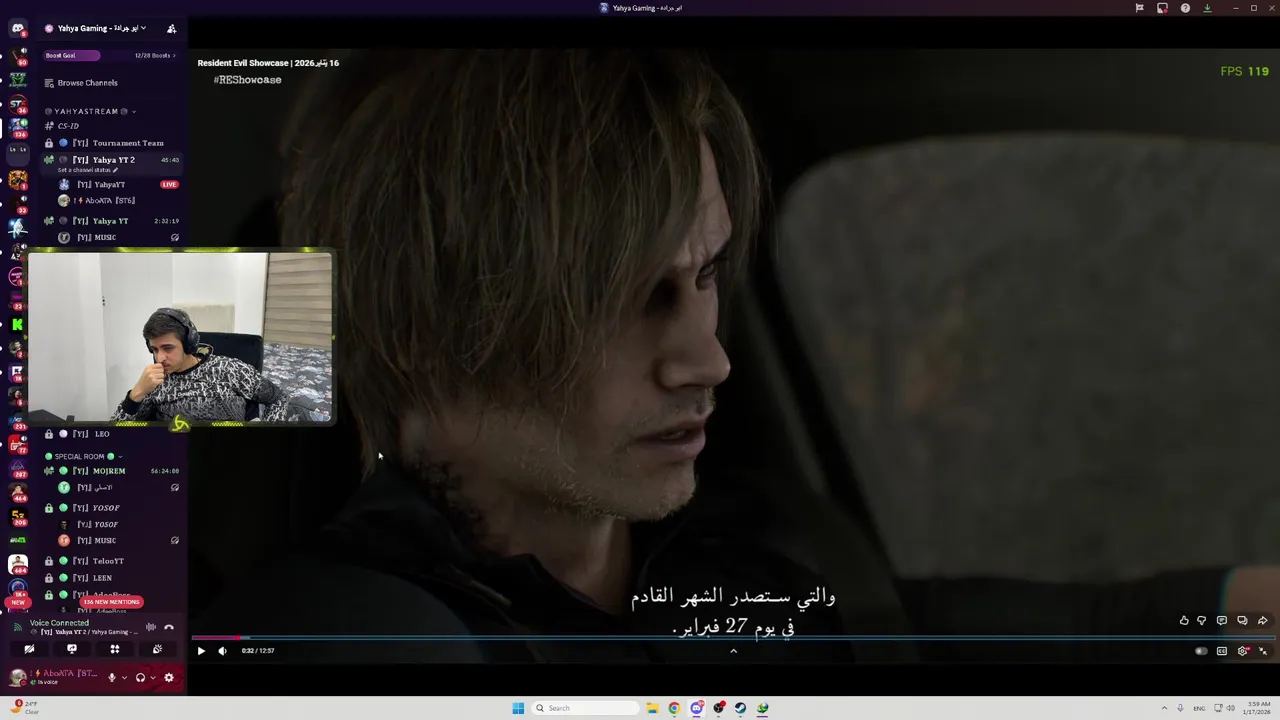Open the Windows Start menu
This screenshot has height=720, width=1280.
[518, 708]
